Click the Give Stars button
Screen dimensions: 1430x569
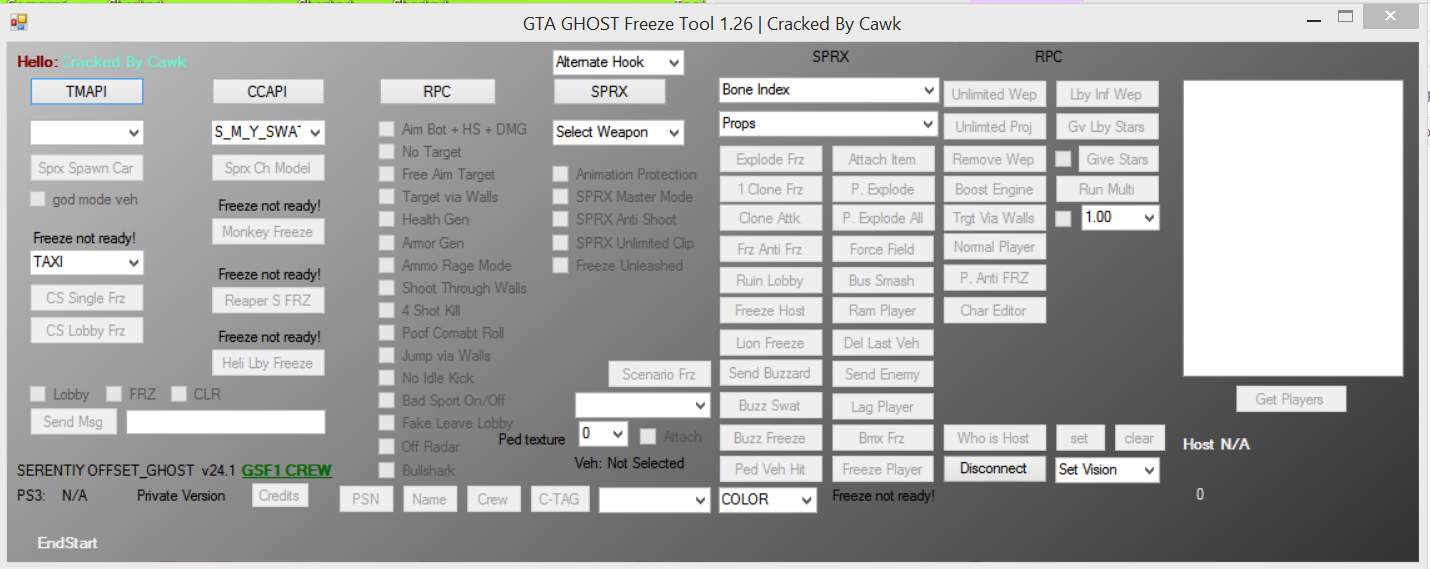coord(1117,159)
